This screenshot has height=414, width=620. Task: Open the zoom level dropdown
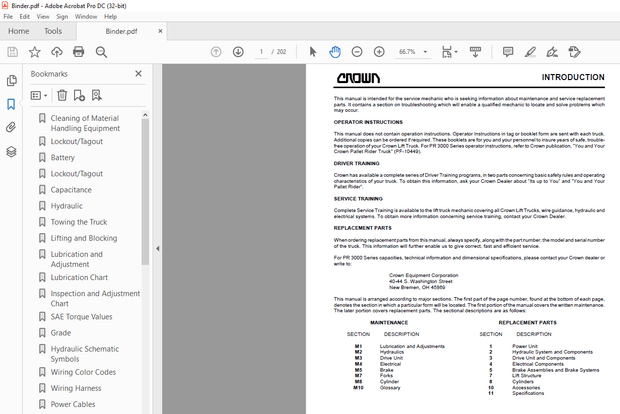click(x=425, y=52)
